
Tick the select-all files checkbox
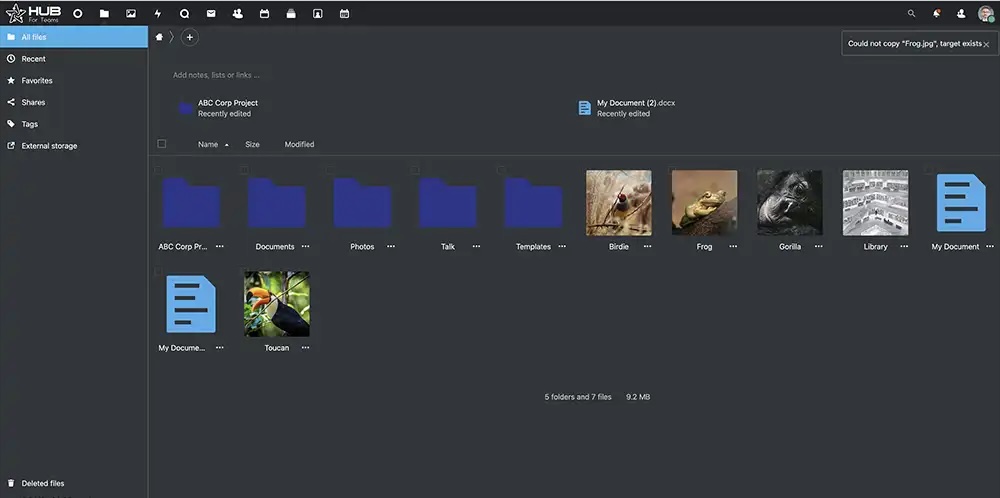click(x=162, y=144)
